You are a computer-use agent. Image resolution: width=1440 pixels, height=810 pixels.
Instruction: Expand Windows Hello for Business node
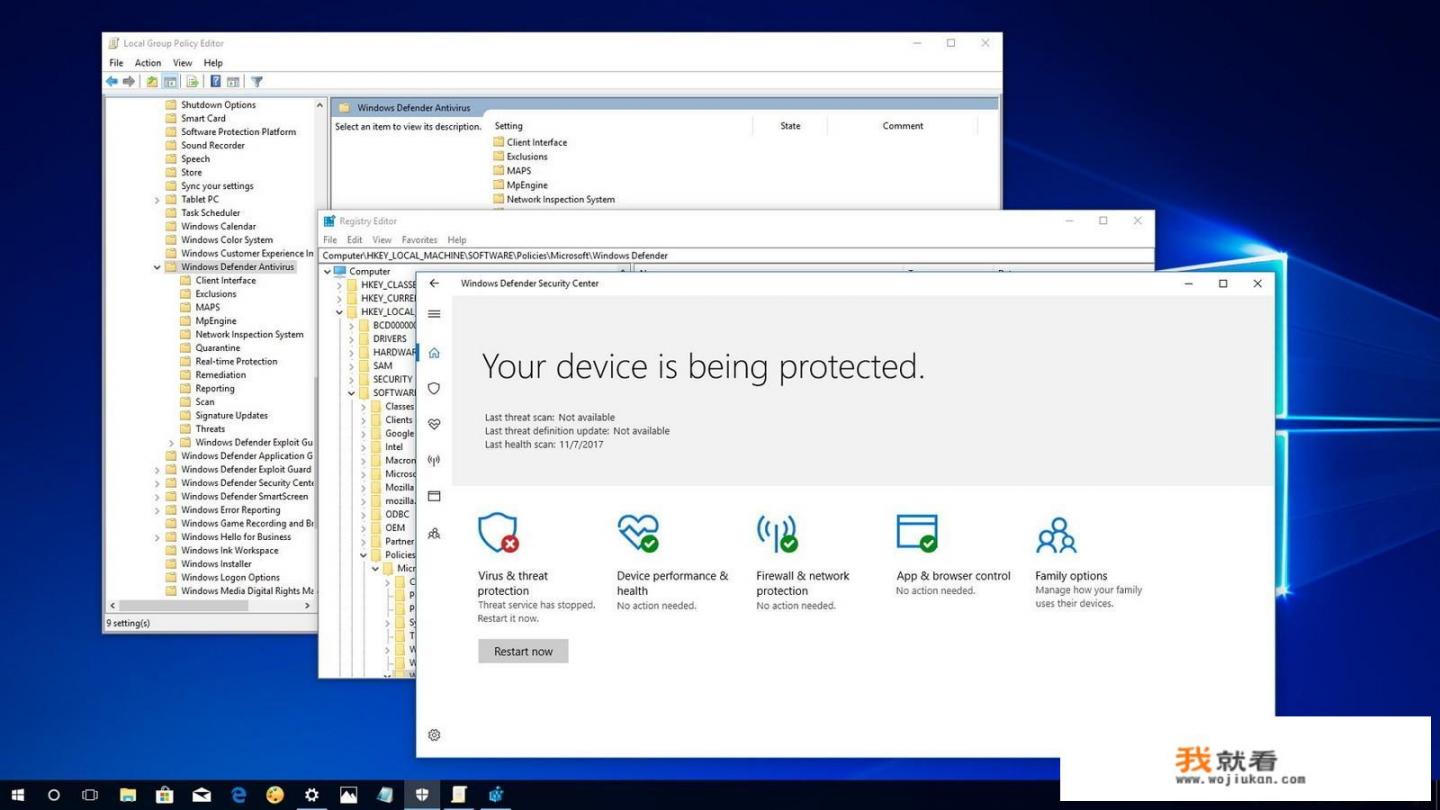157,537
